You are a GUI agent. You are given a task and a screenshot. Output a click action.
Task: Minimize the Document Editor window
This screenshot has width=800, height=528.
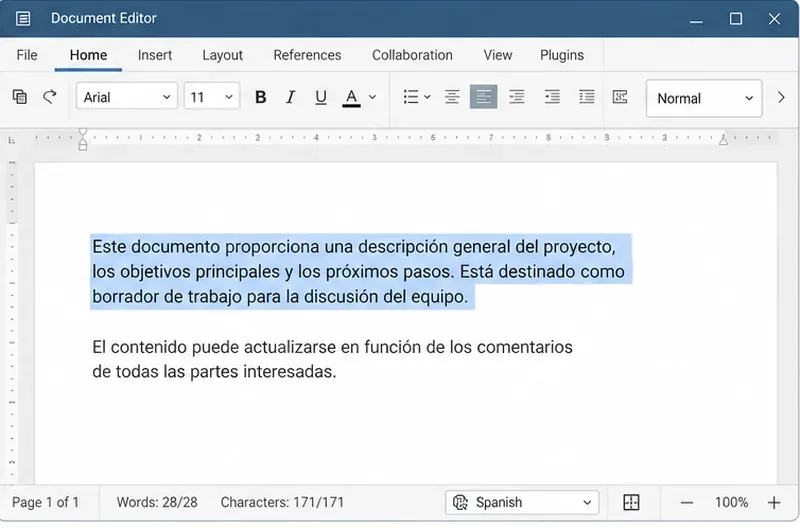pos(696,19)
